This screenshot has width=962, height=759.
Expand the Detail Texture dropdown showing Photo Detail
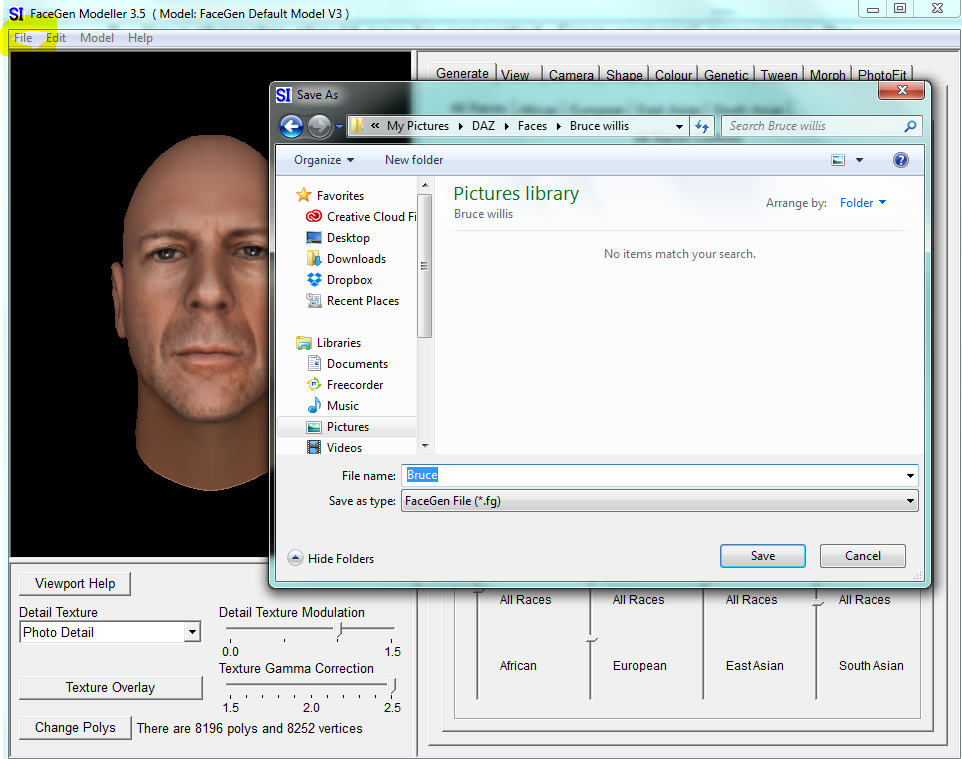pyautogui.click(x=192, y=631)
